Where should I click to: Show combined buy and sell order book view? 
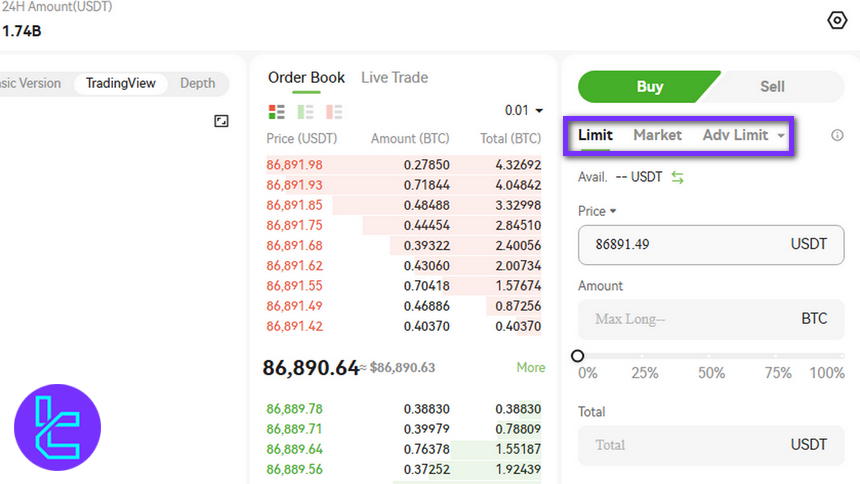[276, 112]
